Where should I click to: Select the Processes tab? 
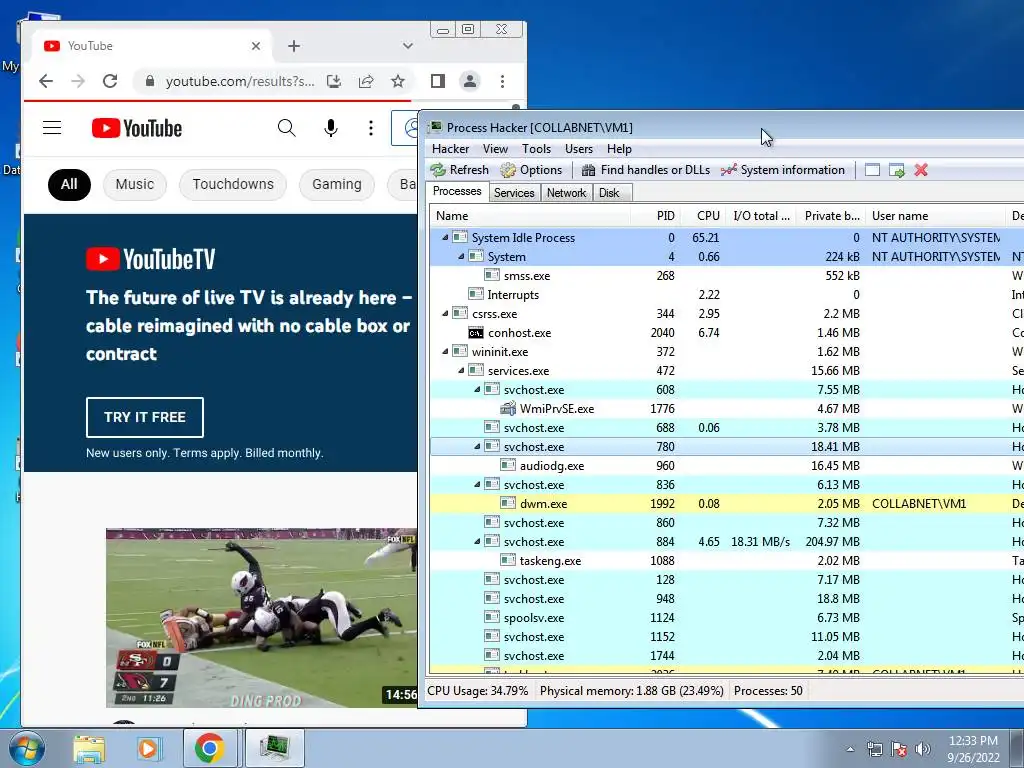tap(457, 191)
